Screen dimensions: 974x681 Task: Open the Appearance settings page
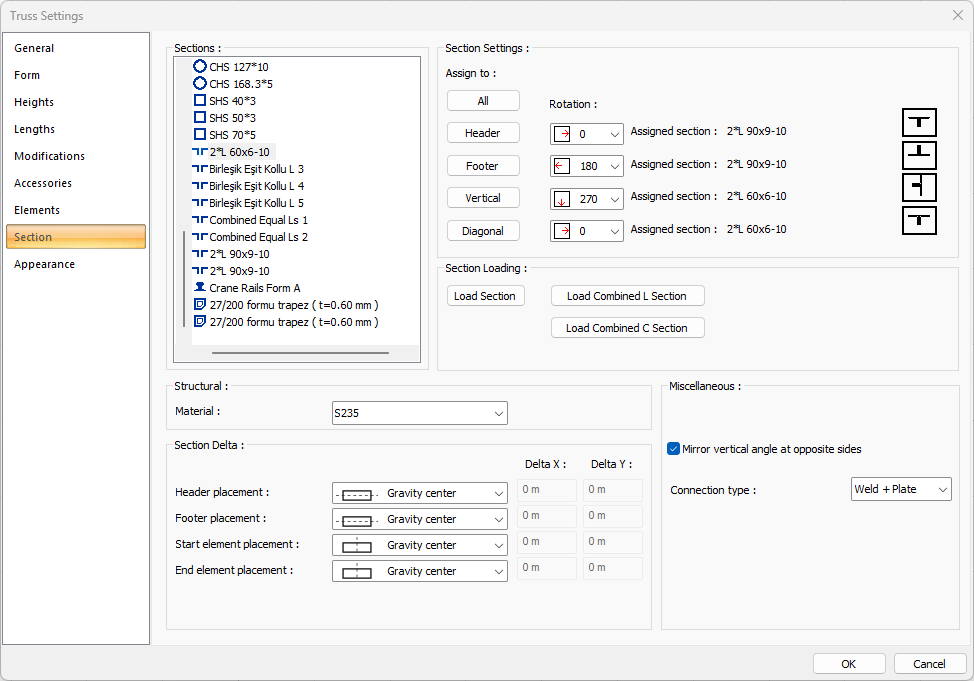[x=44, y=264]
